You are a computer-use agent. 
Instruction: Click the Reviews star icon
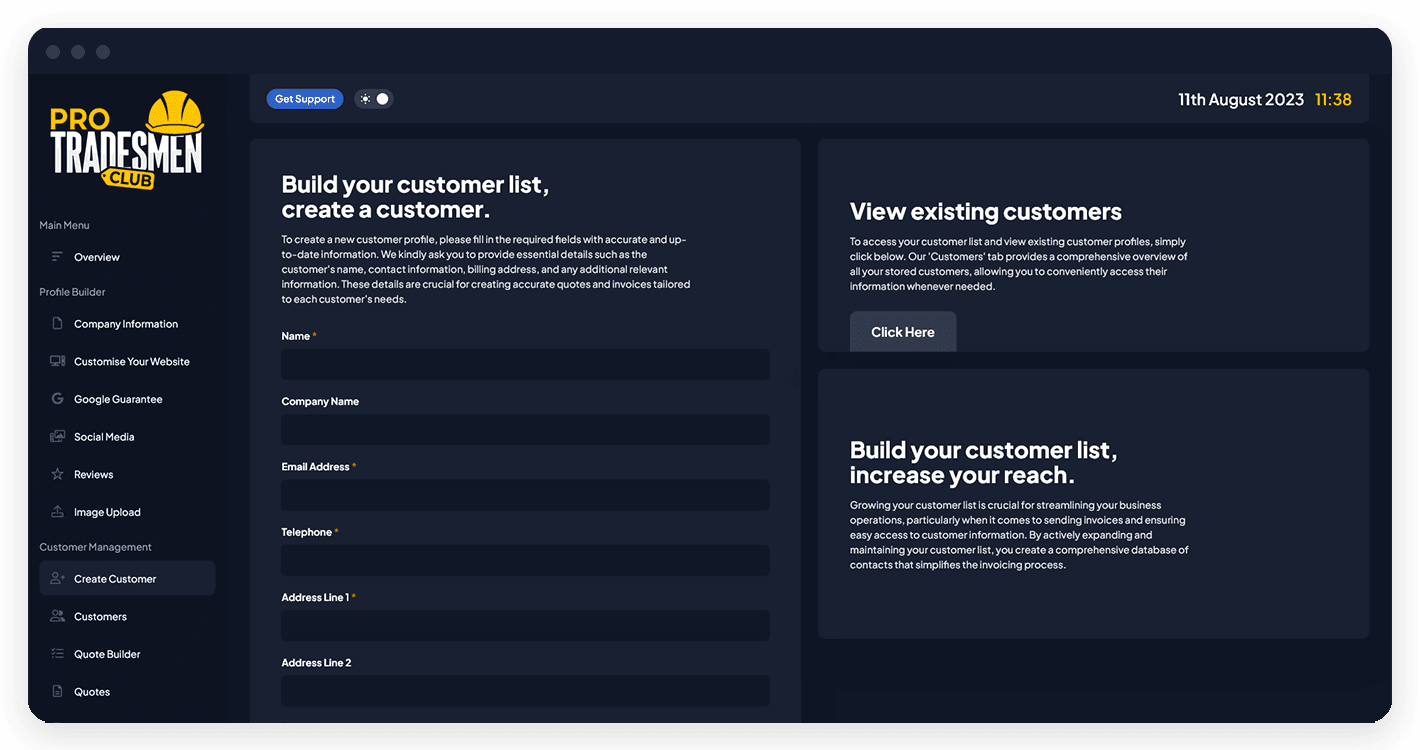pyautogui.click(x=57, y=475)
